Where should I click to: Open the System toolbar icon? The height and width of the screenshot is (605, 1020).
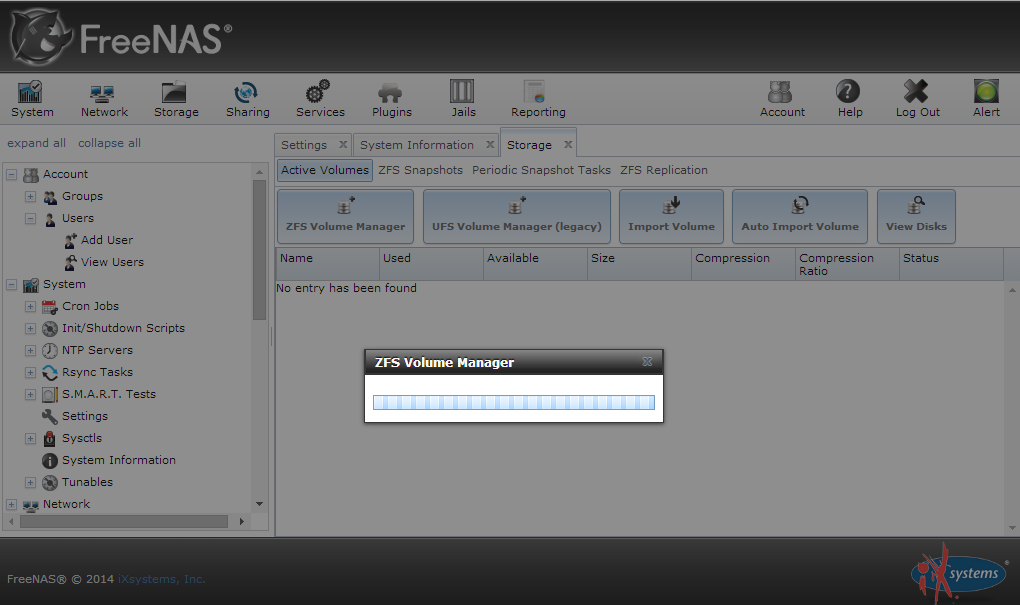click(31, 92)
